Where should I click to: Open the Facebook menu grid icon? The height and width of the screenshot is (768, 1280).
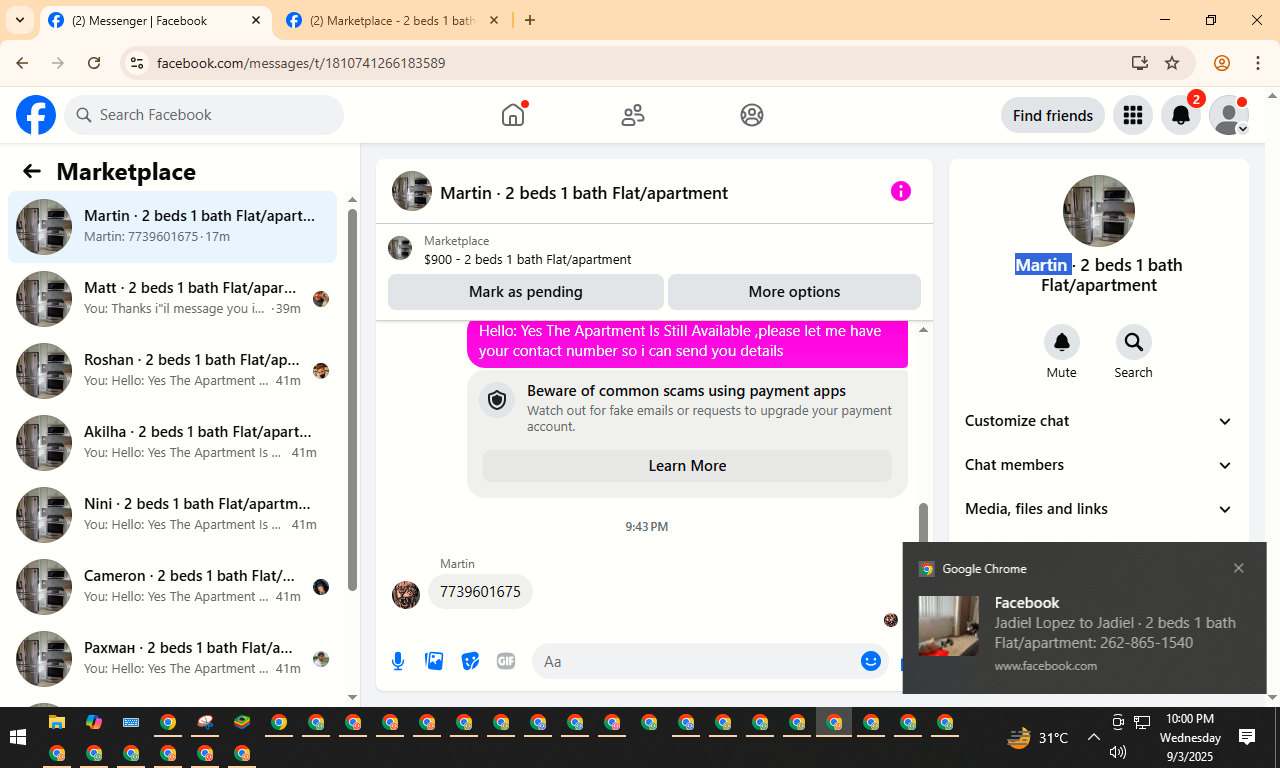click(1133, 115)
